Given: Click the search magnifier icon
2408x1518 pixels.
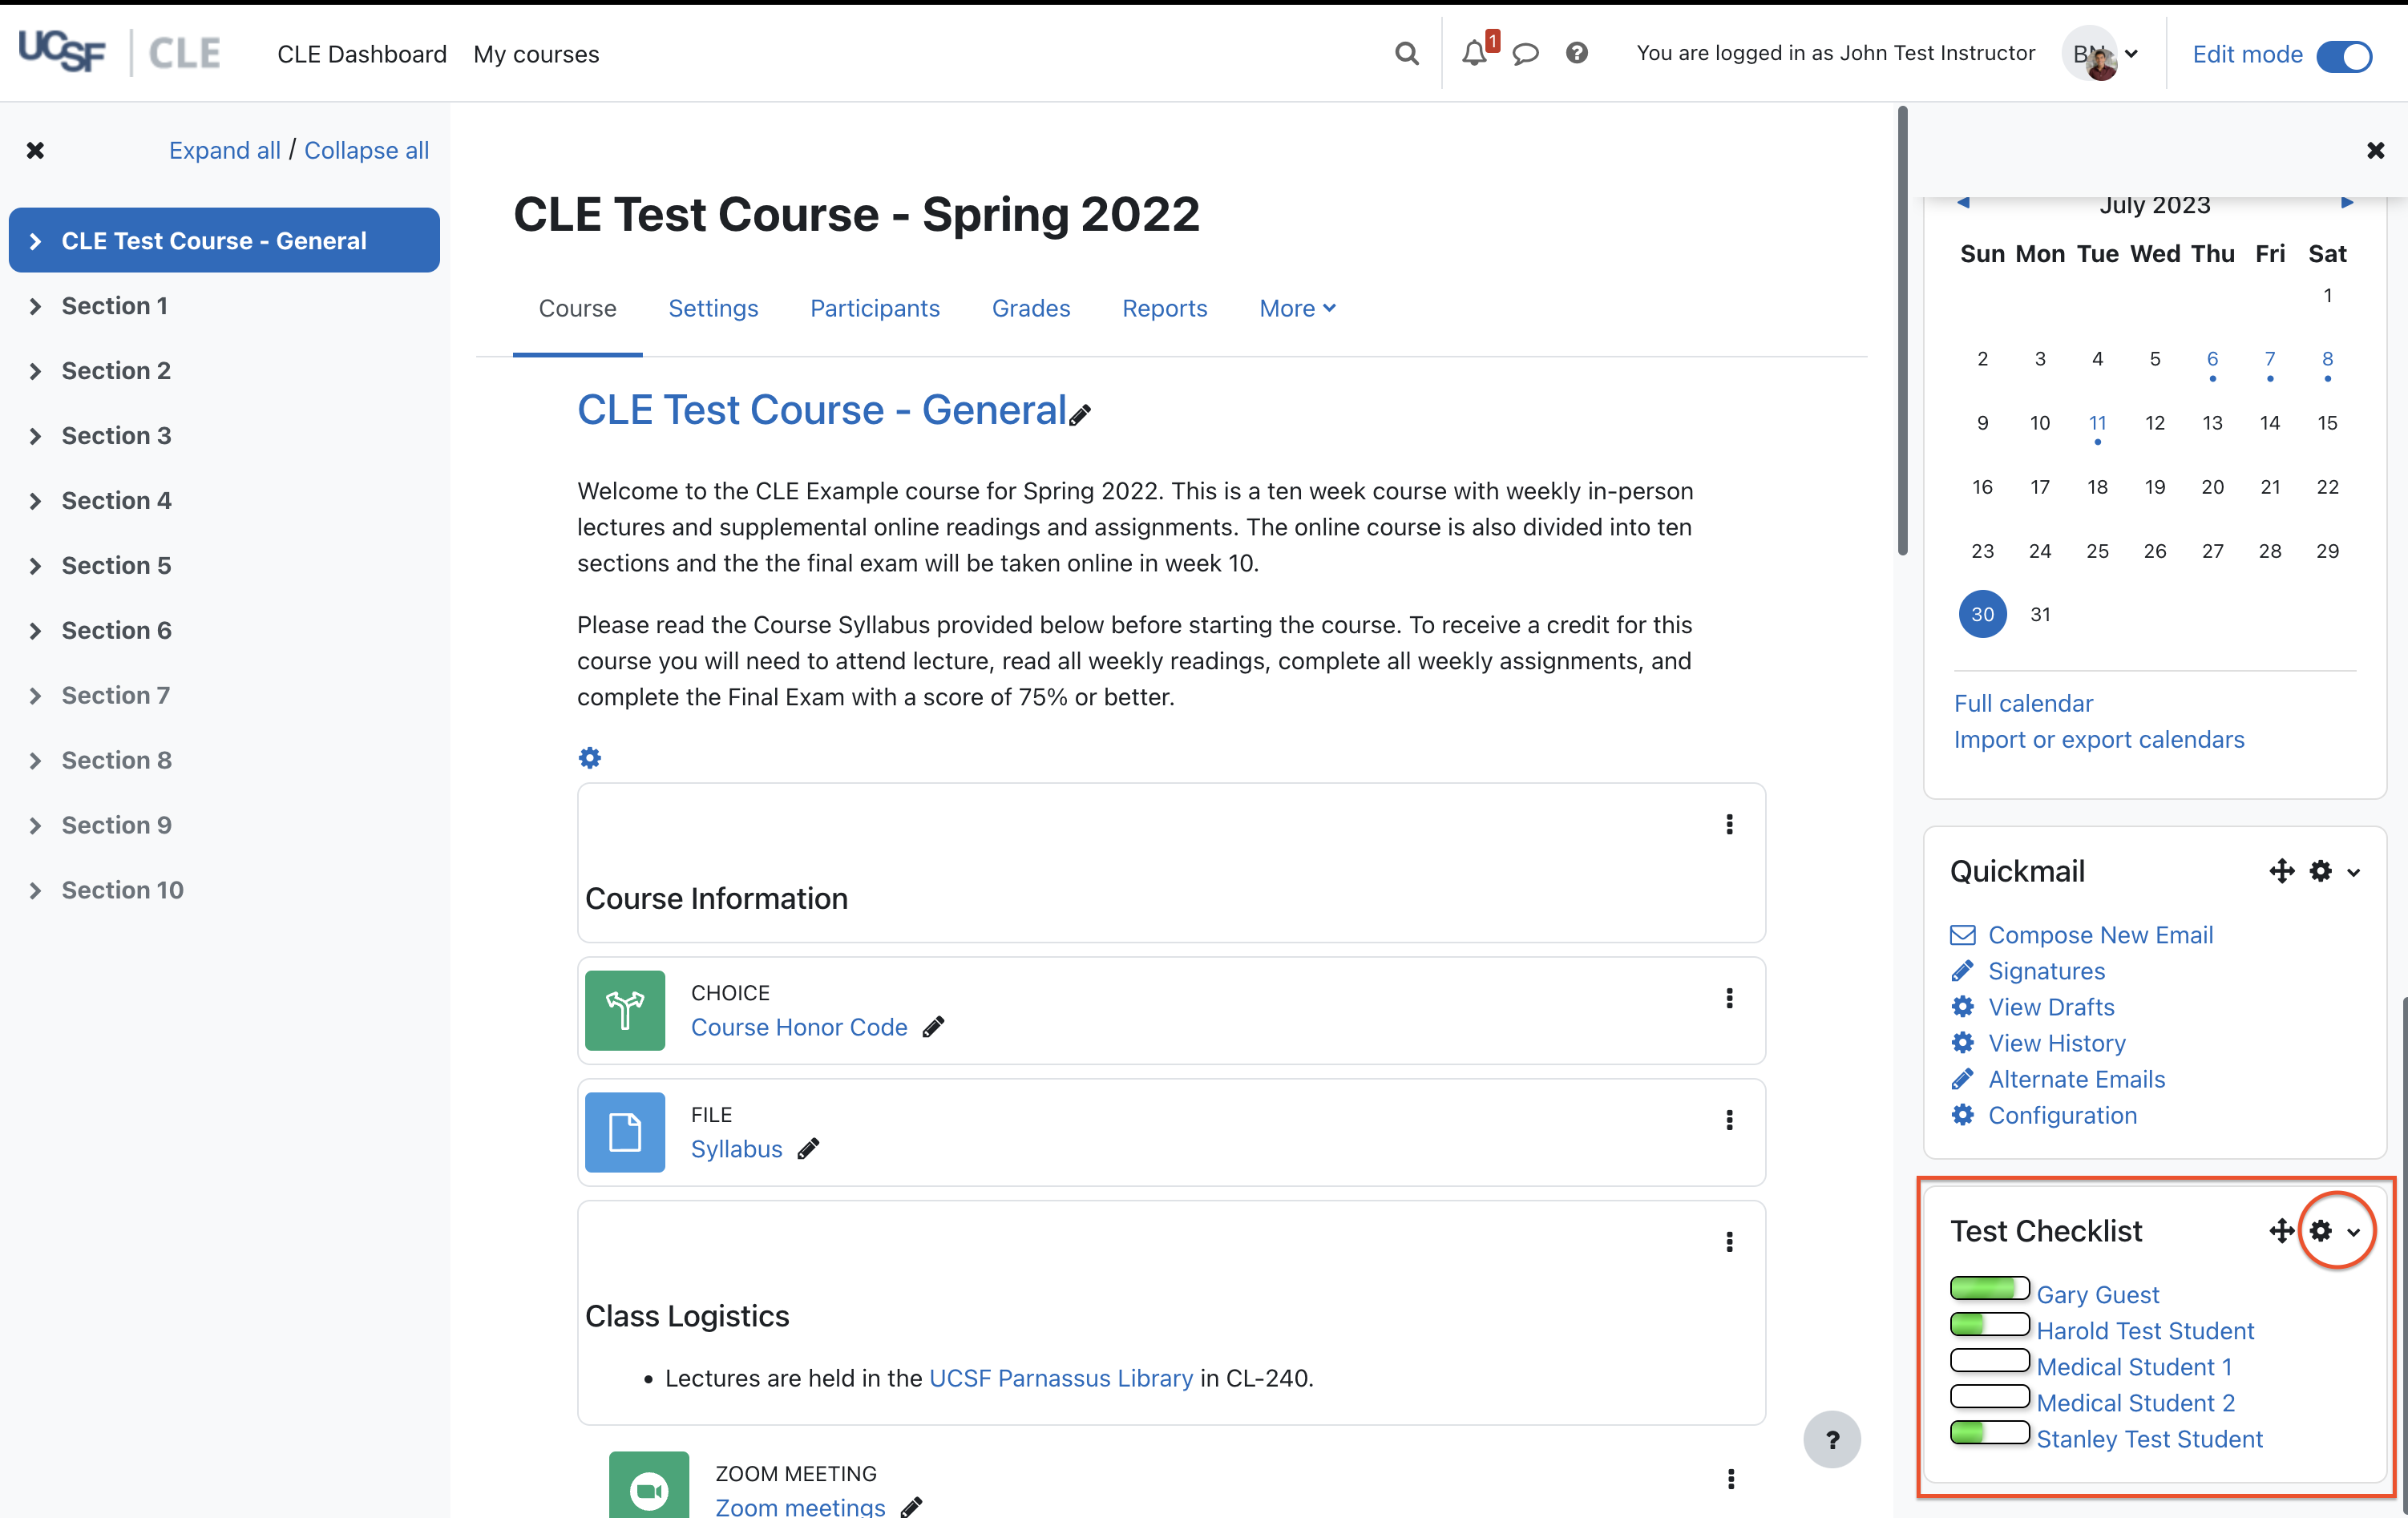Looking at the screenshot, I should (1406, 53).
